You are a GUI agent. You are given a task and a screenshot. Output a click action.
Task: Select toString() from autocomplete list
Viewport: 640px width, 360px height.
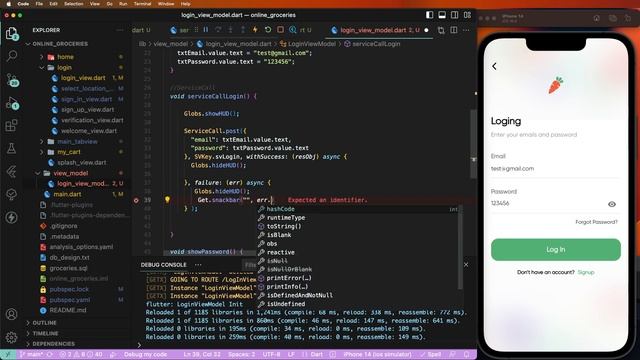284,226
